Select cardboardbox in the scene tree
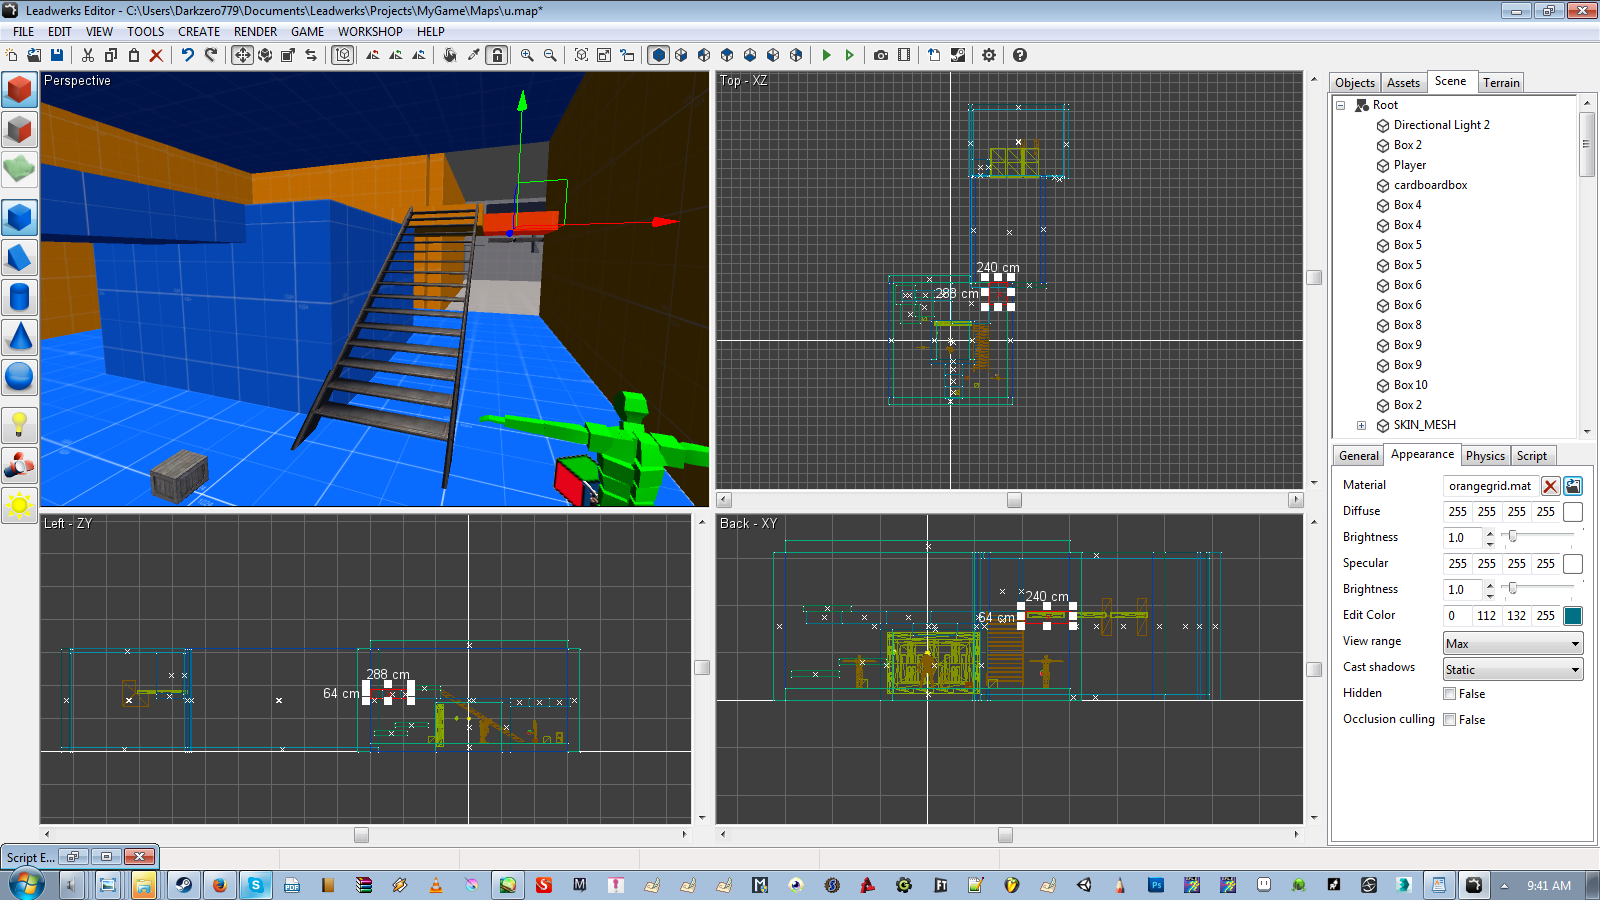The image size is (1600, 900). click(1430, 185)
